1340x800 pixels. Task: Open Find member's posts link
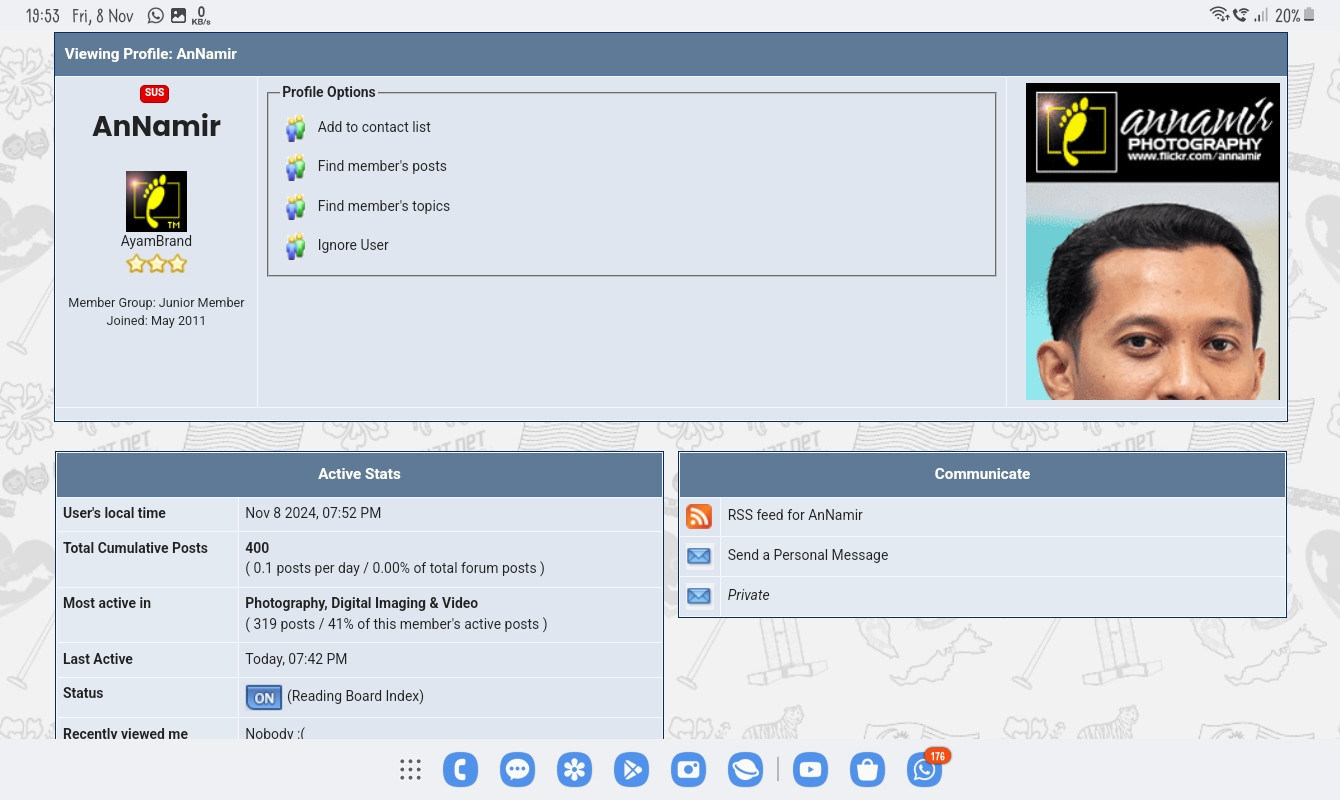(x=382, y=166)
